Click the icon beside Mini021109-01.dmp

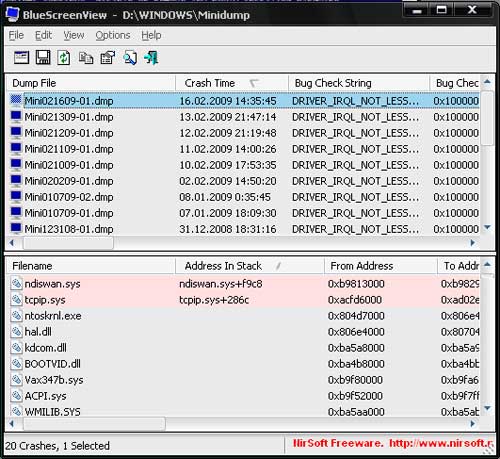click(x=16, y=148)
